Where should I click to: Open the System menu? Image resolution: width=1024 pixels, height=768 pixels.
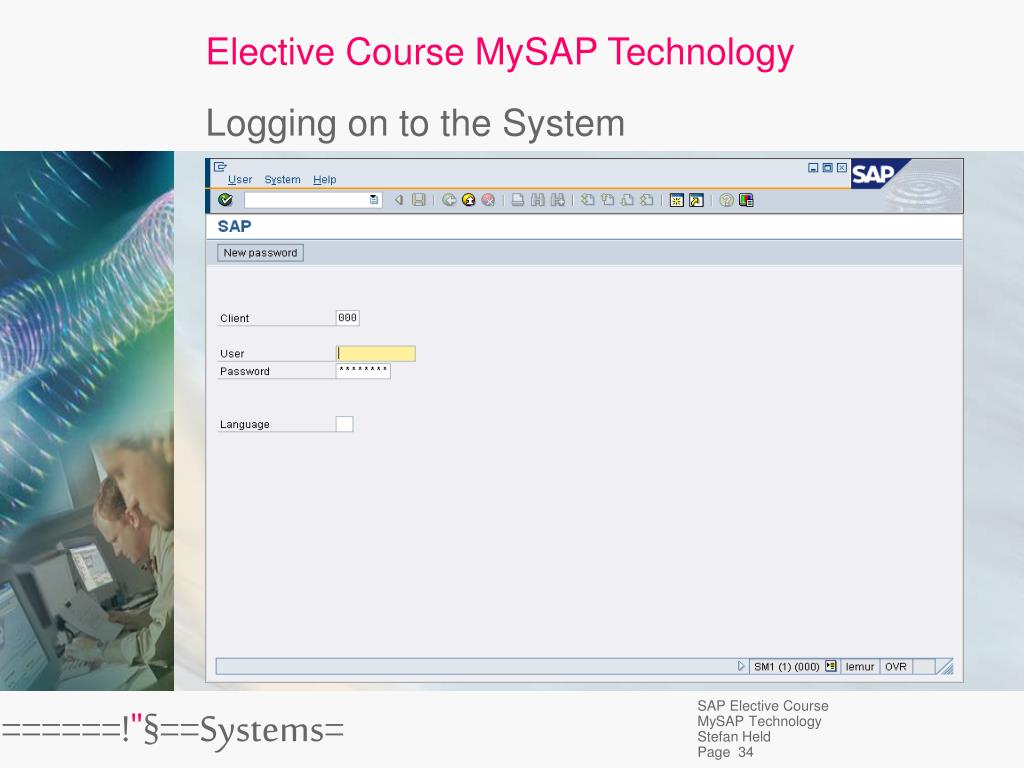[x=282, y=180]
